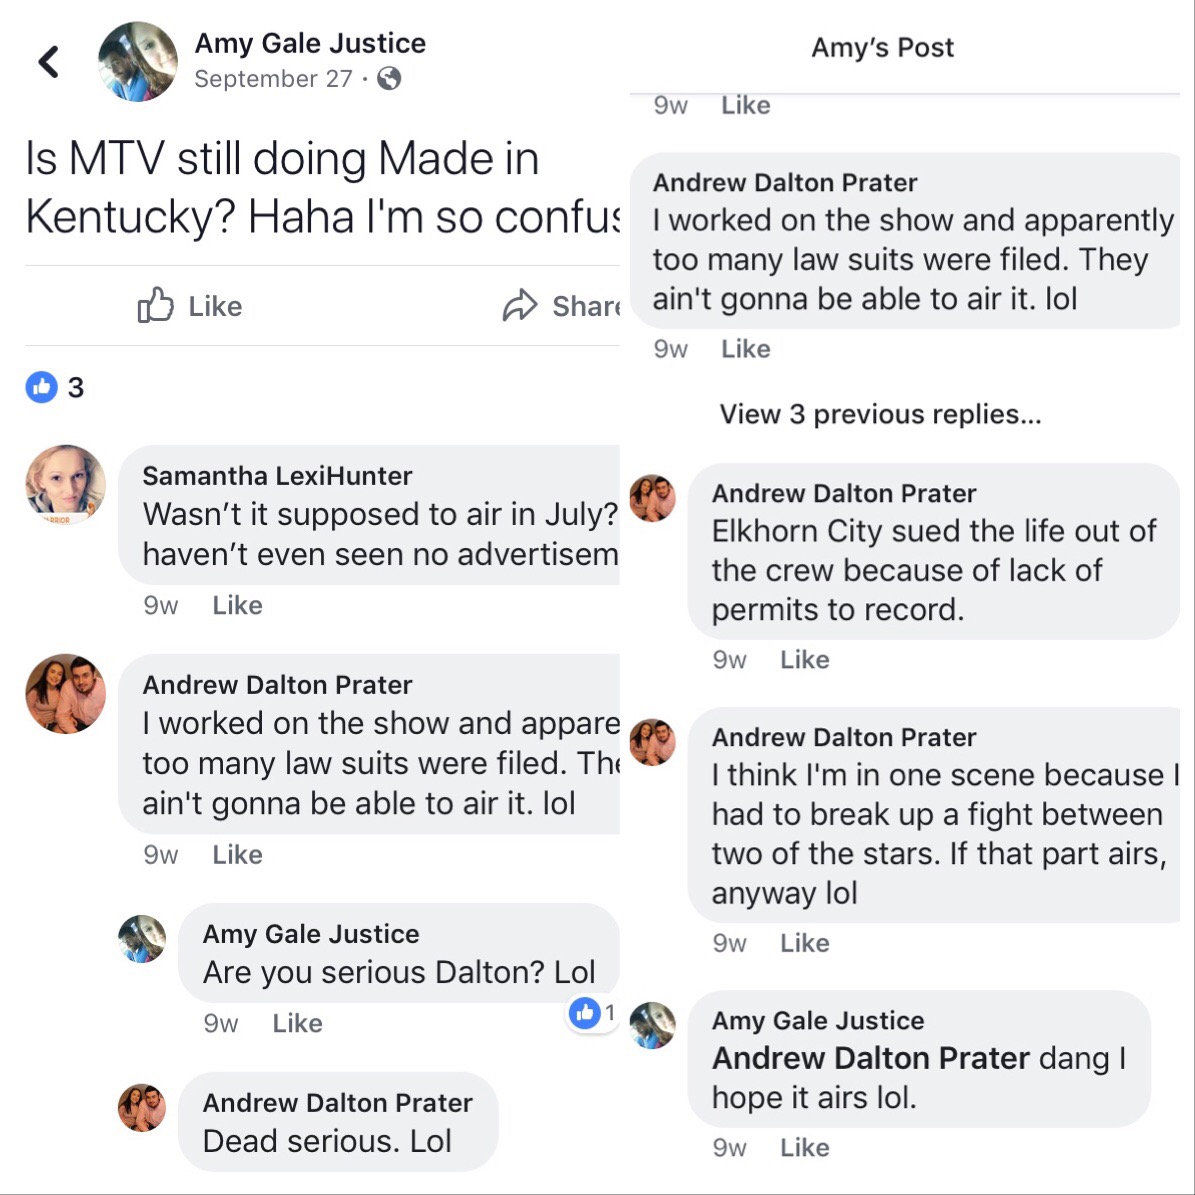Open Samantha LexiHunter's profile picture
The height and width of the screenshot is (1195, 1195).
(66, 485)
